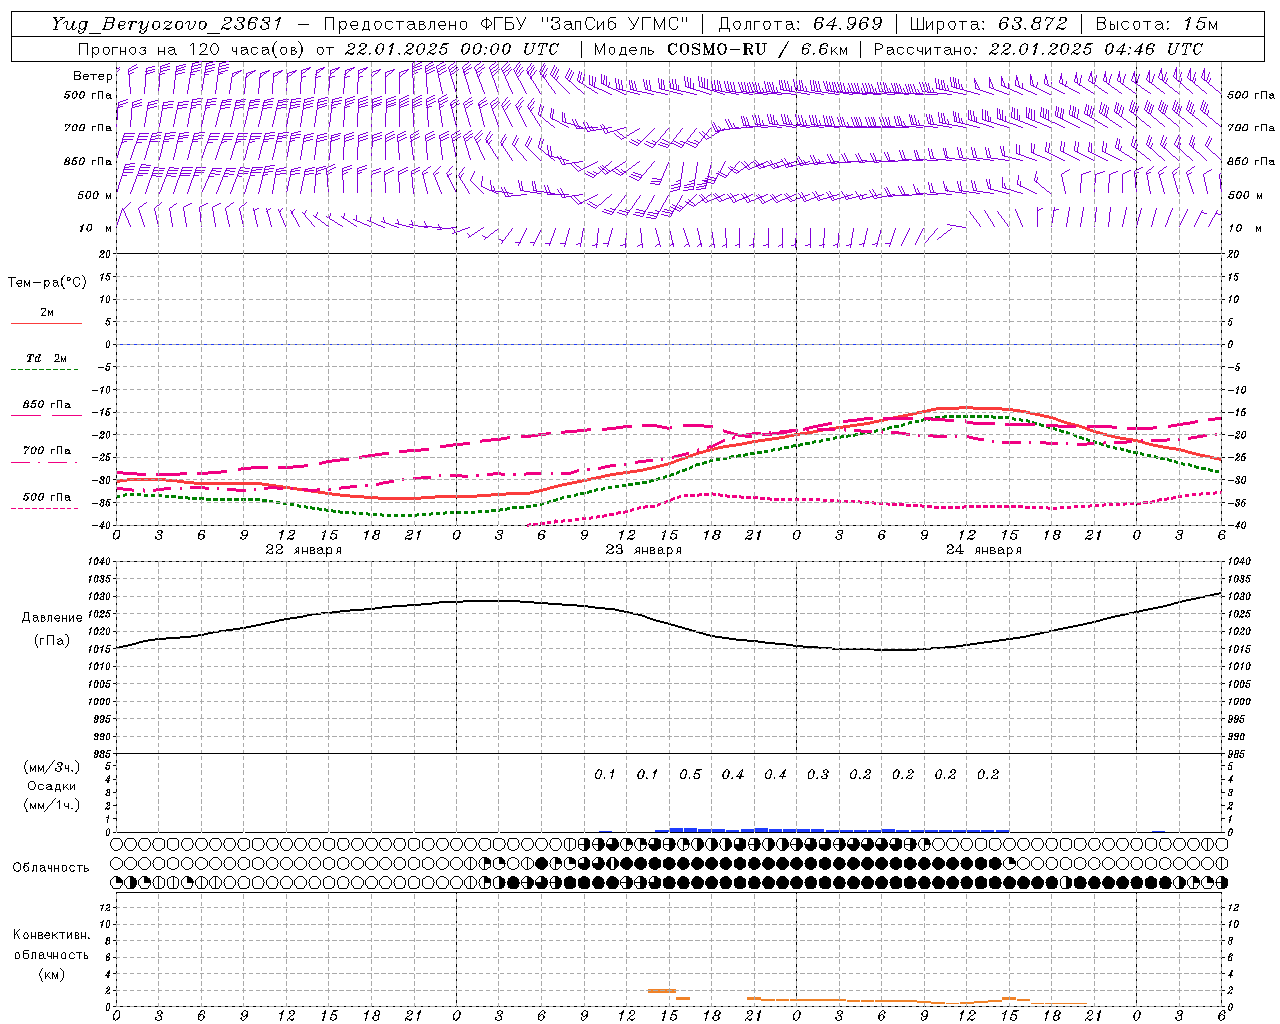Screen dimensions: 1280x1024
Task: Click the Ветер wind panel label
Action: pos(92,76)
